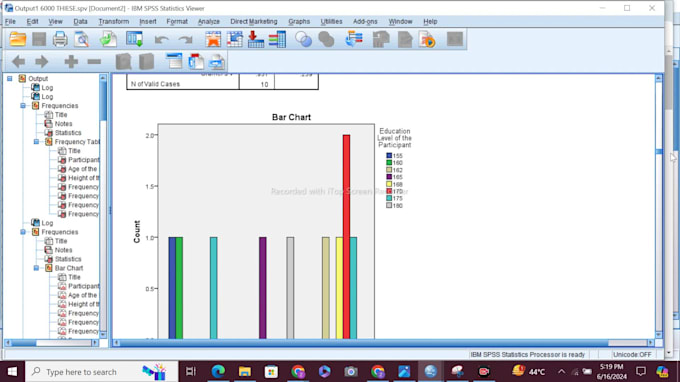
Task: Open the Windows Start menu
Action: click(12, 372)
